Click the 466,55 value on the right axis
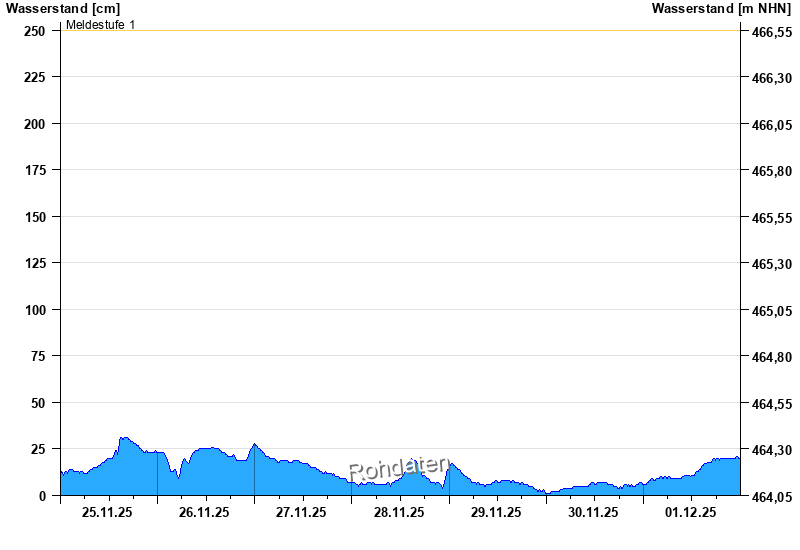The height and width of the screenshot is (550, 800). point(771,32)
